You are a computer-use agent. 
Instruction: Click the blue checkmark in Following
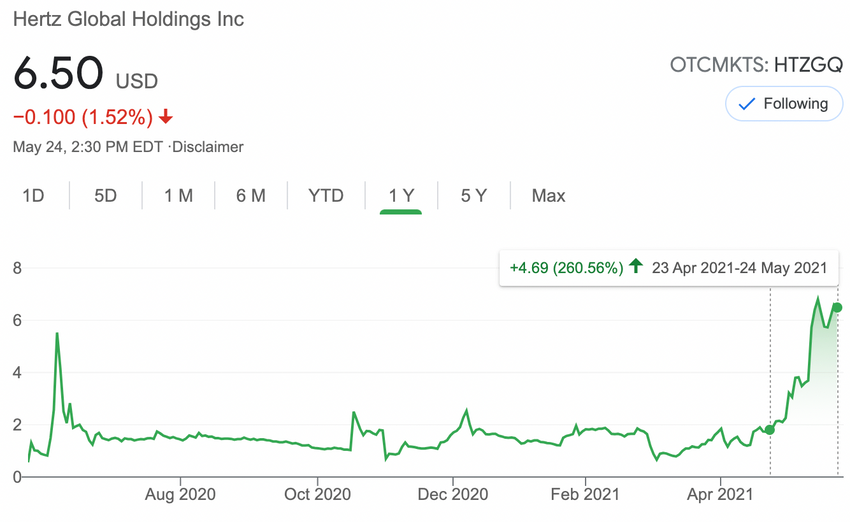pyautogui.click(x=747, y=104)
